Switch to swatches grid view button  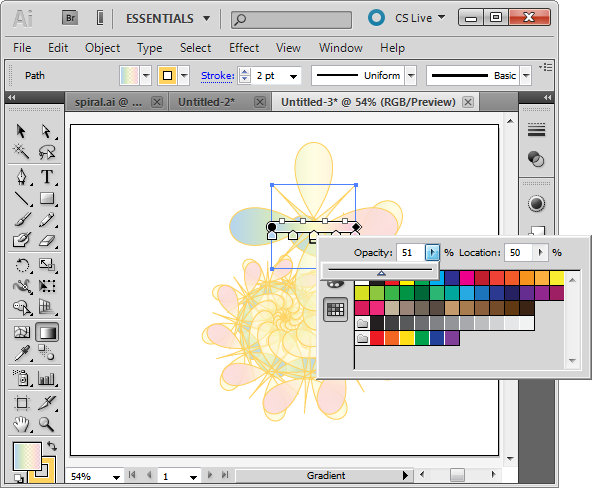[335, 309]
